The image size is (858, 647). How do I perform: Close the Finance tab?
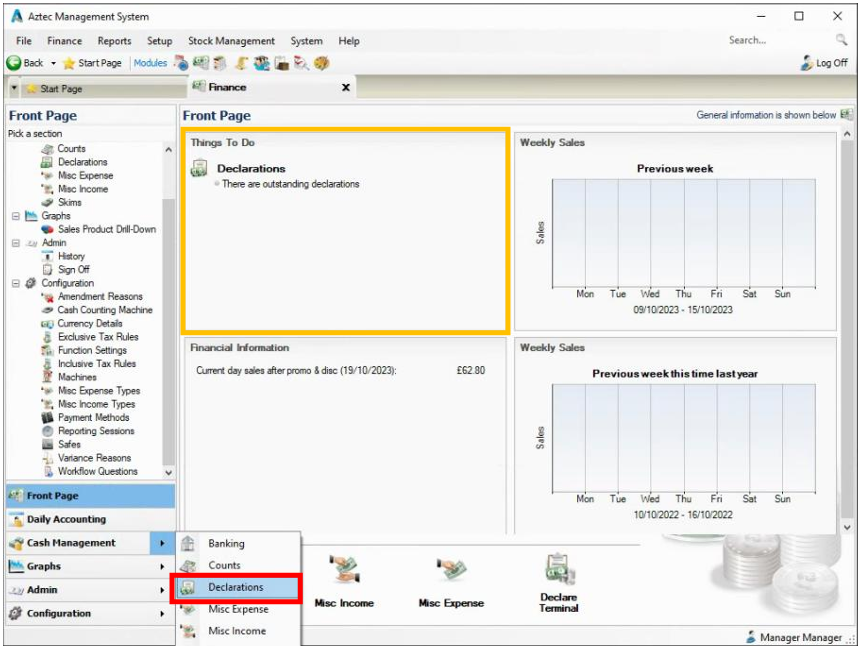coord(346,88)
